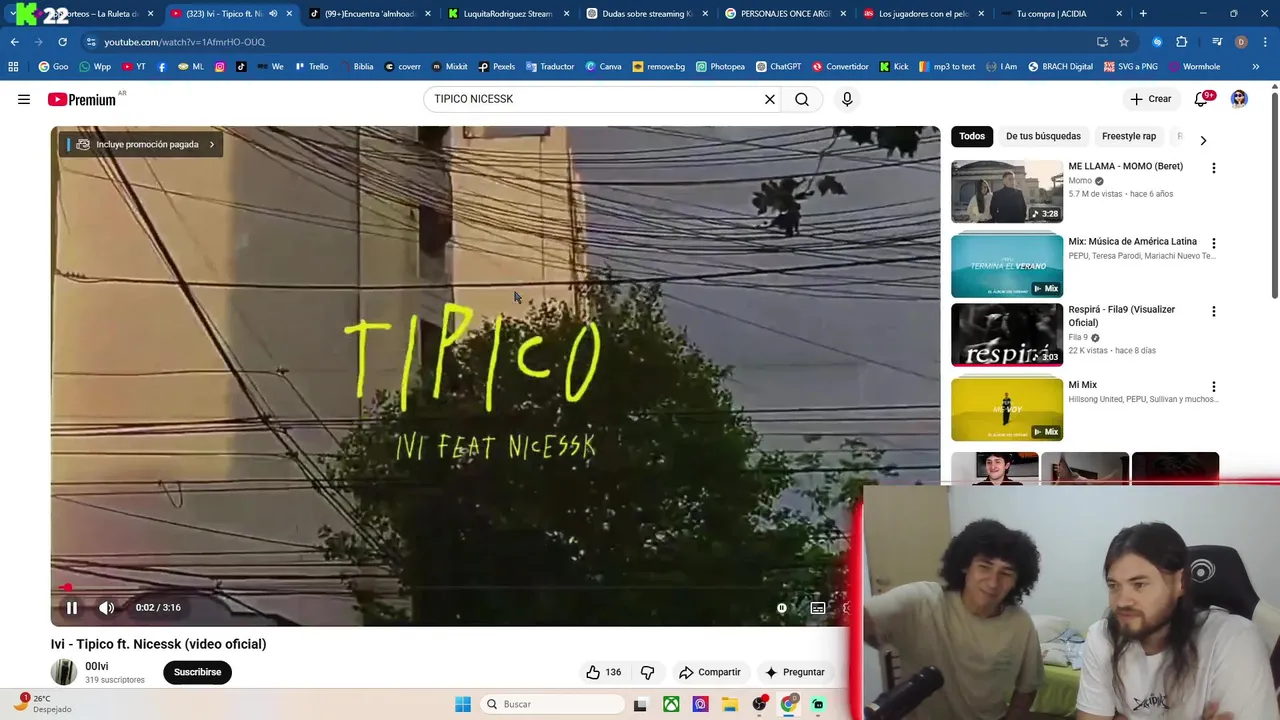Expand the paid promotion info chevron
This screenshot has height=720, width=1280.
click(211, 144)
